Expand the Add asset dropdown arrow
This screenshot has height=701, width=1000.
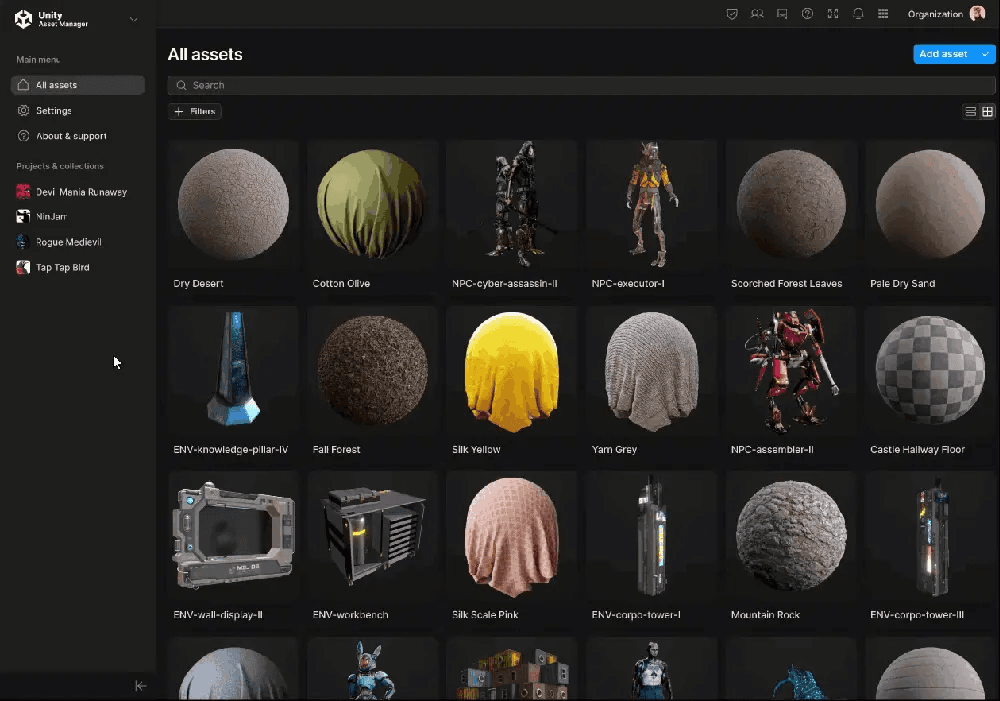pos(985,54)
